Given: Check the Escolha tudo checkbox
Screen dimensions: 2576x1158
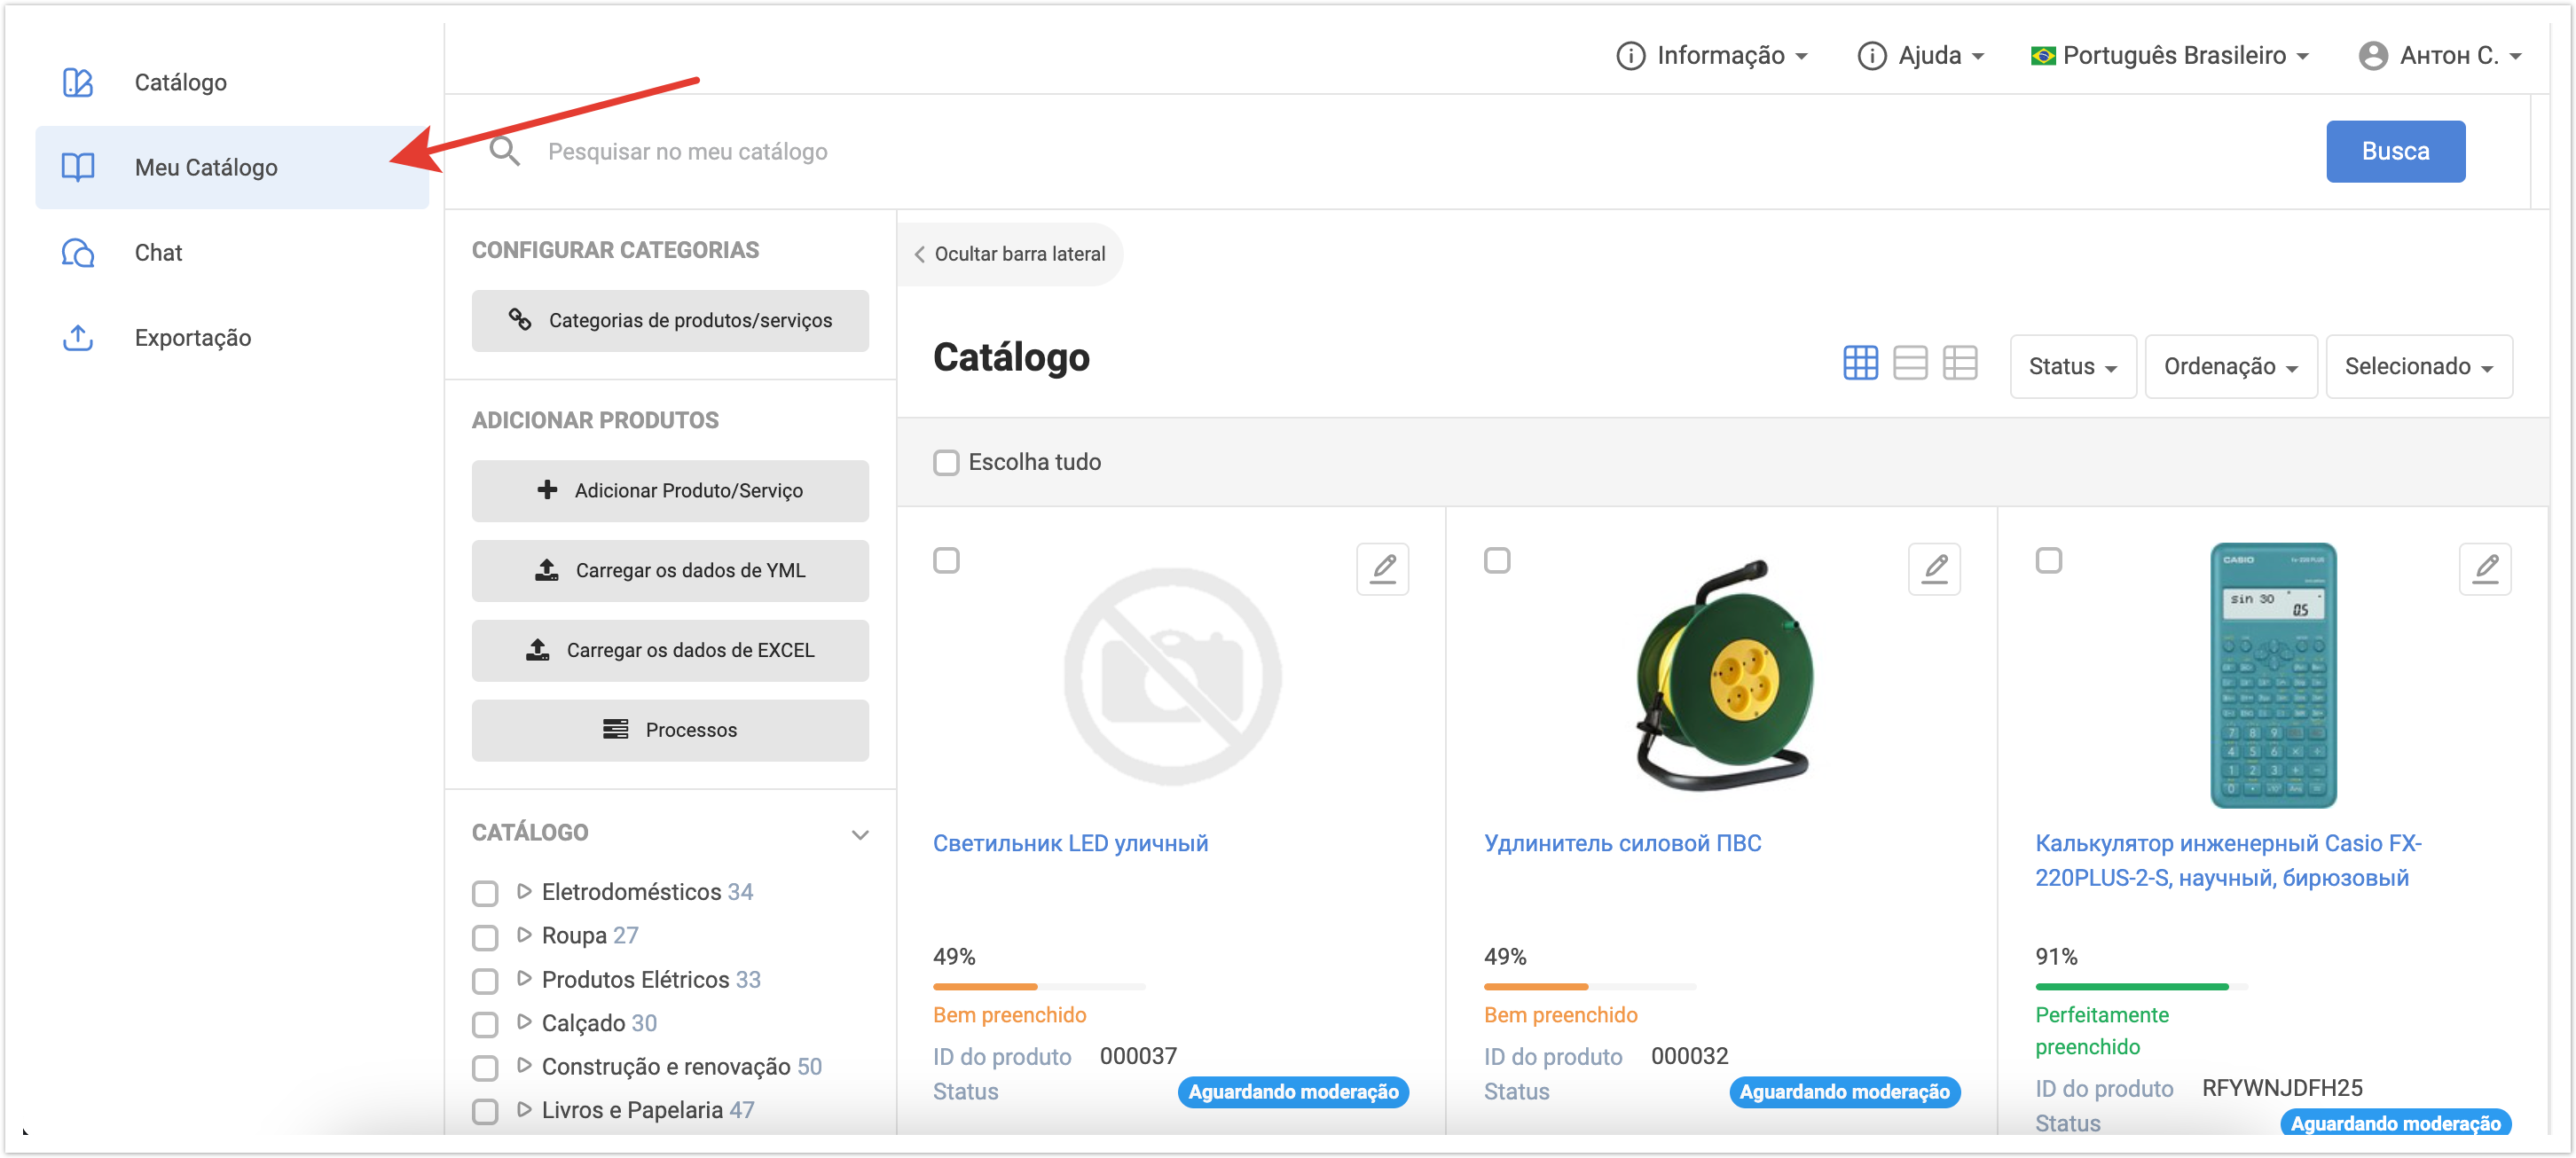Looking at the screenshot, I should click(946, 462).
